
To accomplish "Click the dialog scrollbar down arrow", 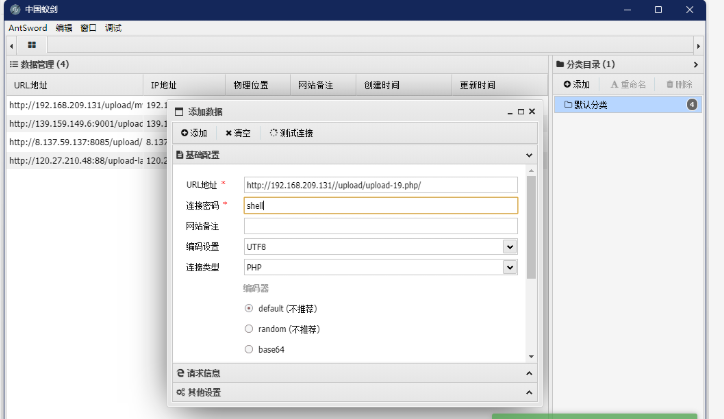I will 531,357.
